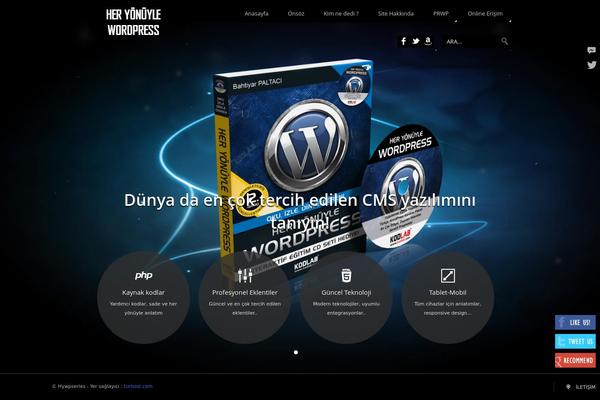Screen dimensions: 600x400
Task: Click the HTML5 icon in Güncel Teknoloji
Action: (x=346, y=275)
